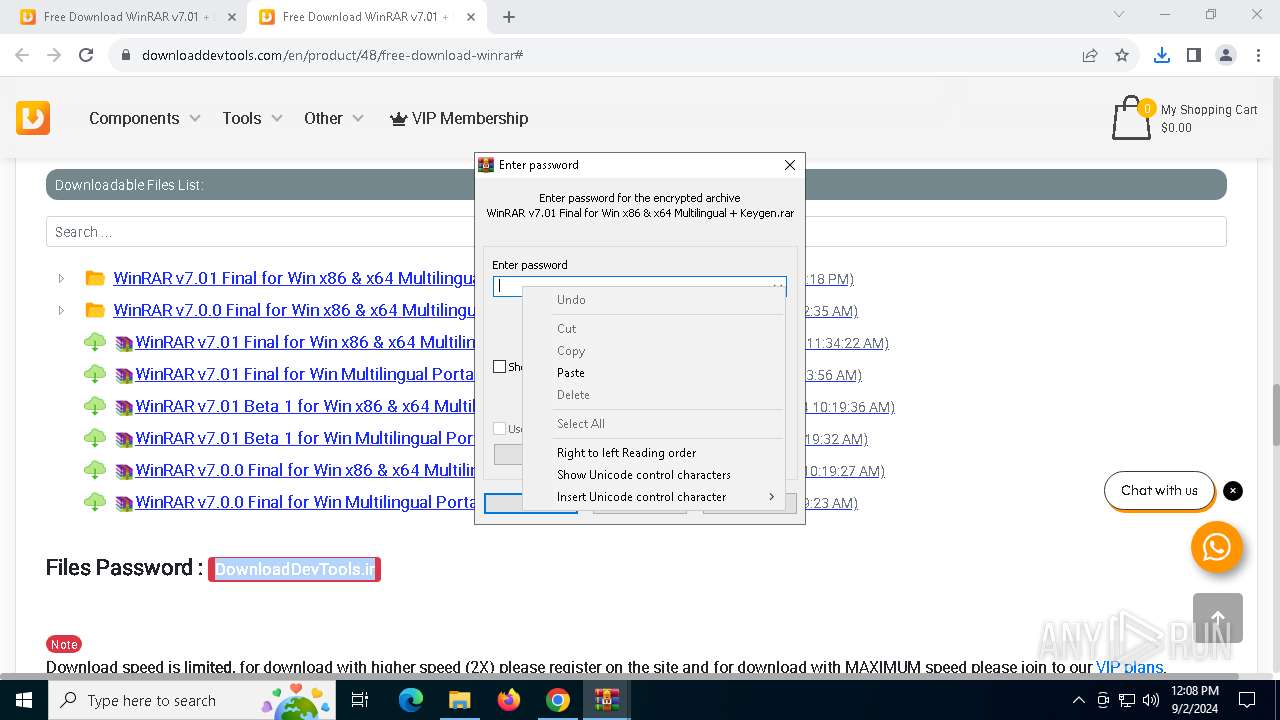Open a new browser tab
Viewport: 1280px width, 720px height.
point(509,17)
